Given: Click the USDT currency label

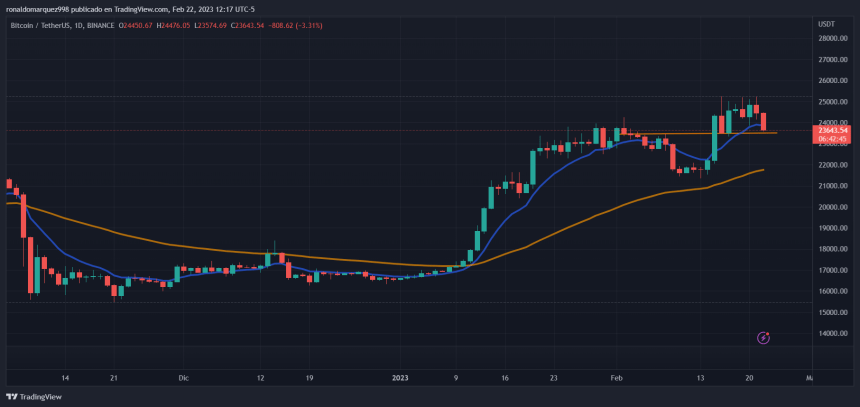Looking at the screenshot, I should [826, 25].
